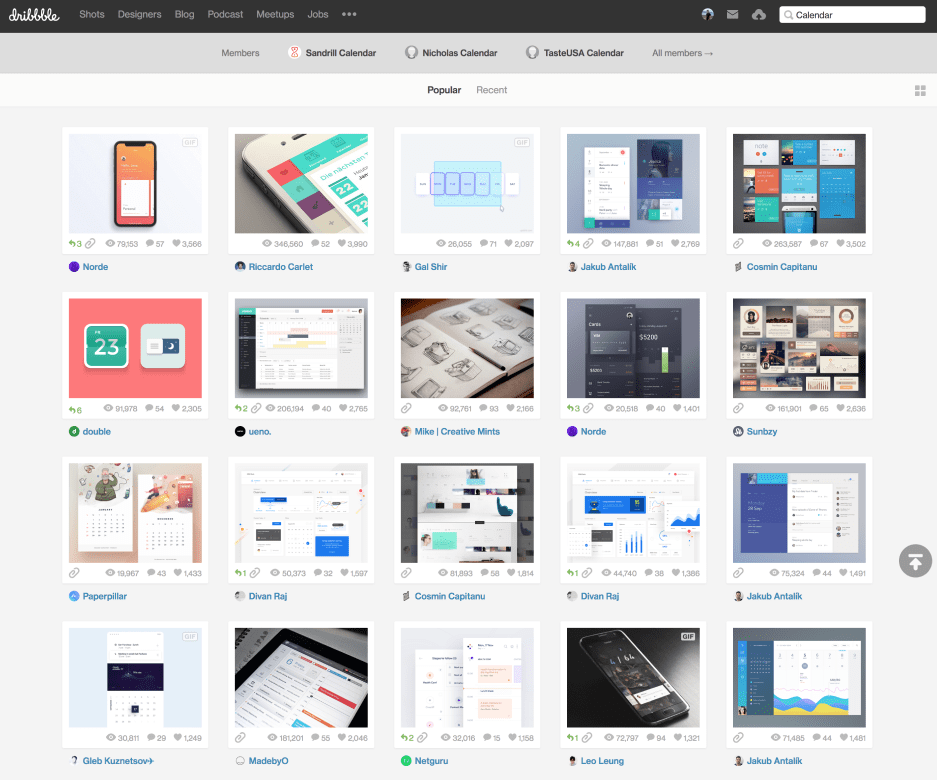Image resolution: width=937 pixels, height=780 pixels.
Task: Open Cosmin Capitanu's profile in first row
Action: (782, 267)
